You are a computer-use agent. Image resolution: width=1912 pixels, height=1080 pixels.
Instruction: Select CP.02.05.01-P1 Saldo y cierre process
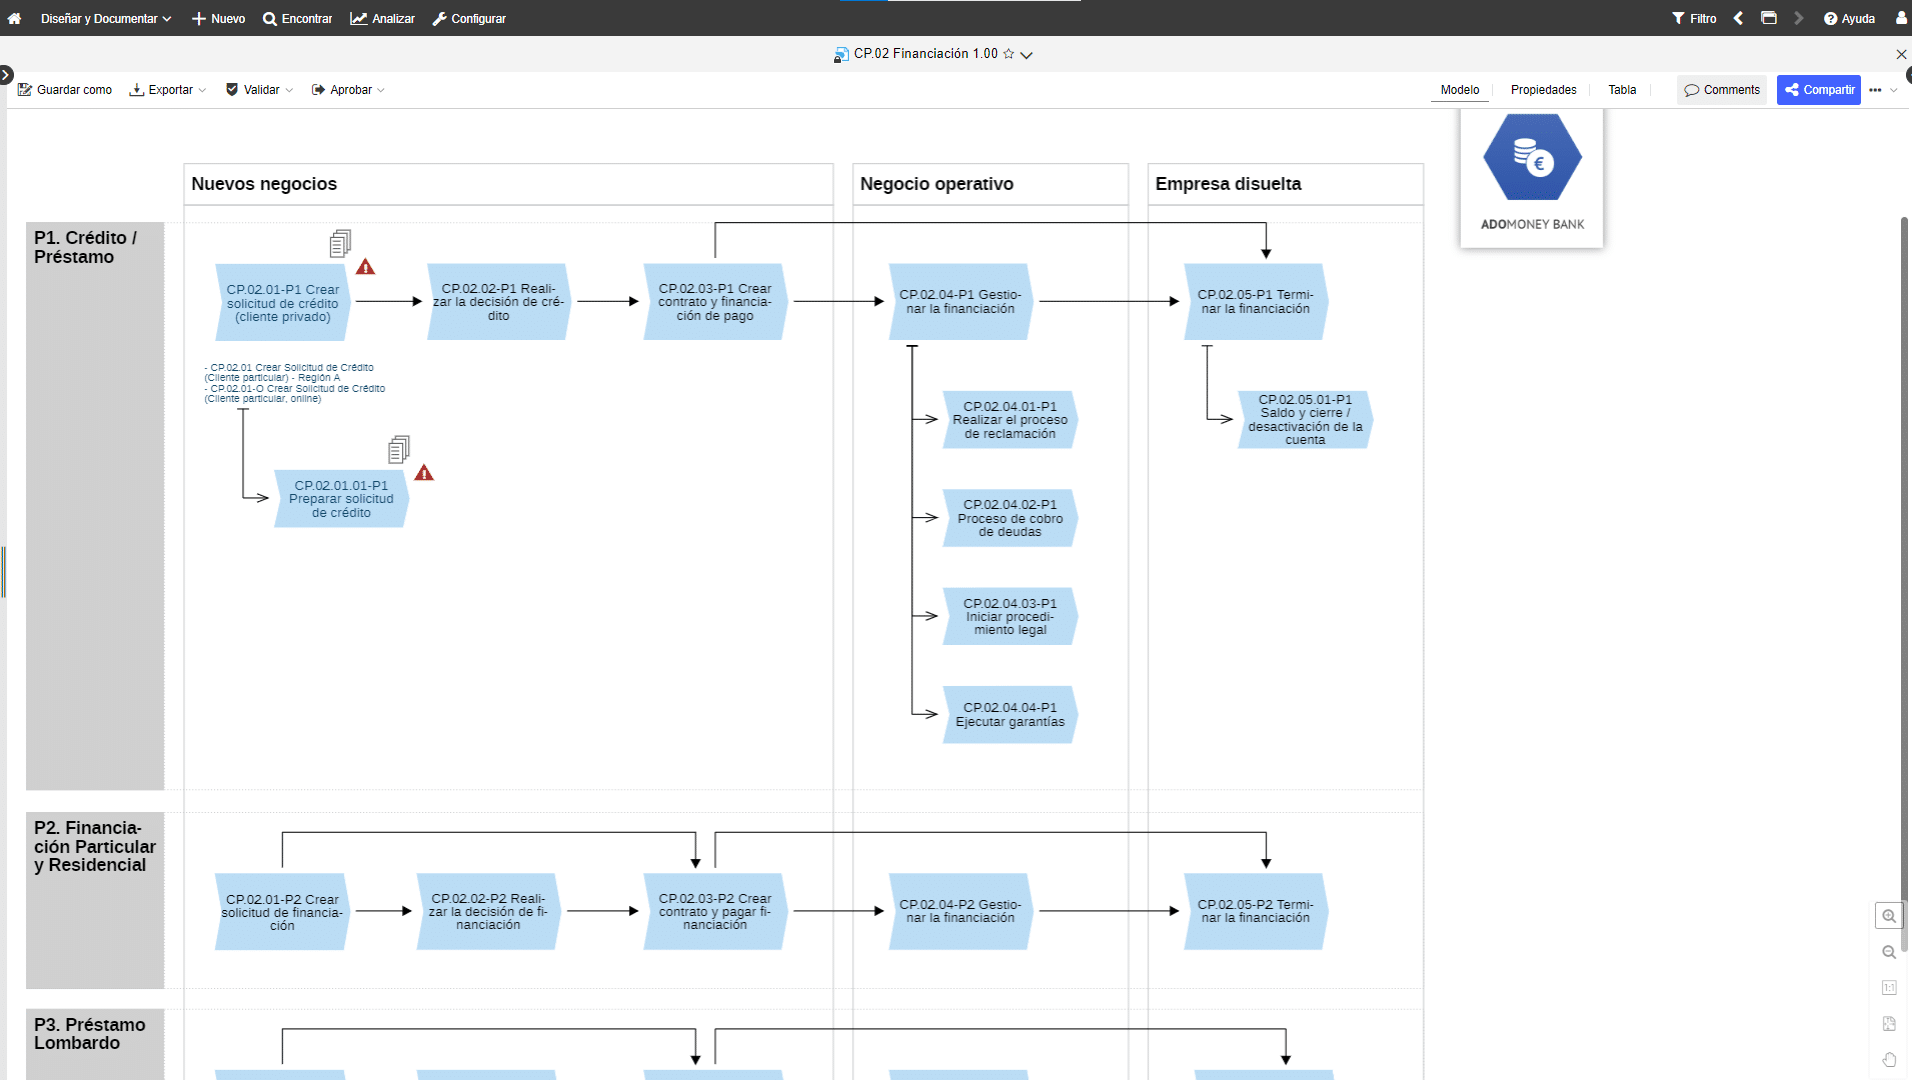(1305, 420)
